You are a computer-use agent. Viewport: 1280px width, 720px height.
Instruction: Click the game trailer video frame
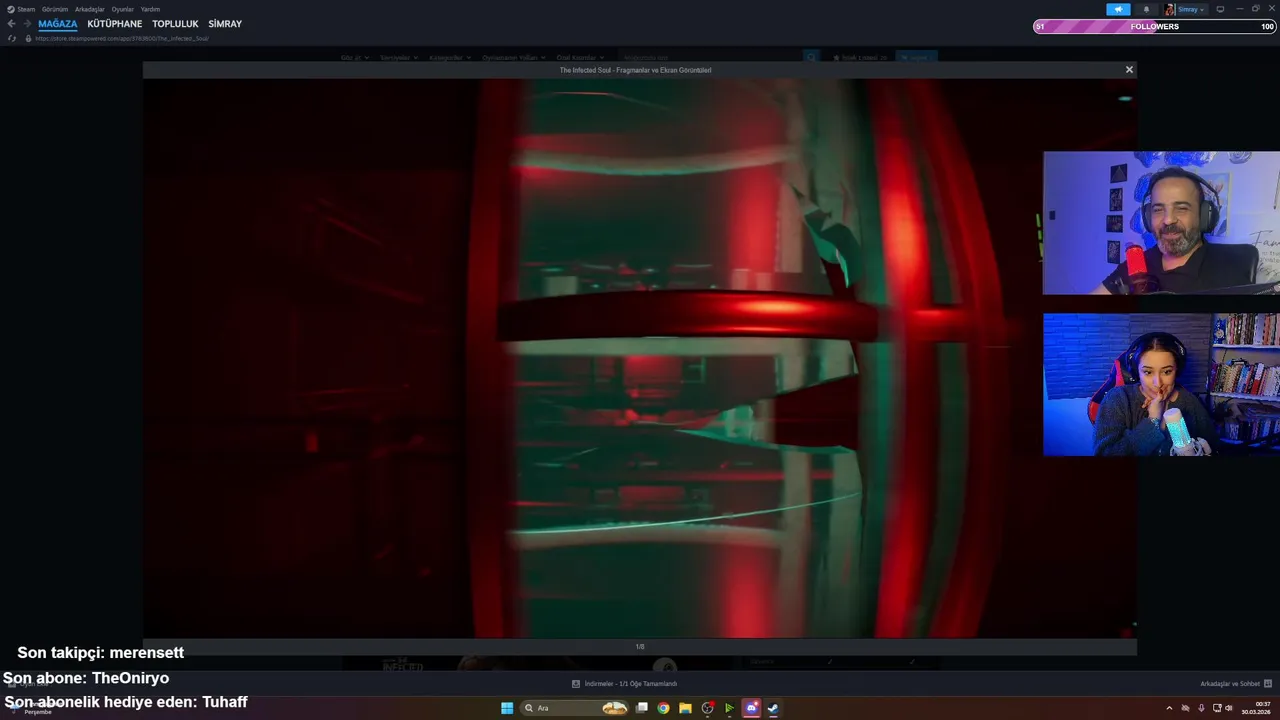(x=640, y=358)
